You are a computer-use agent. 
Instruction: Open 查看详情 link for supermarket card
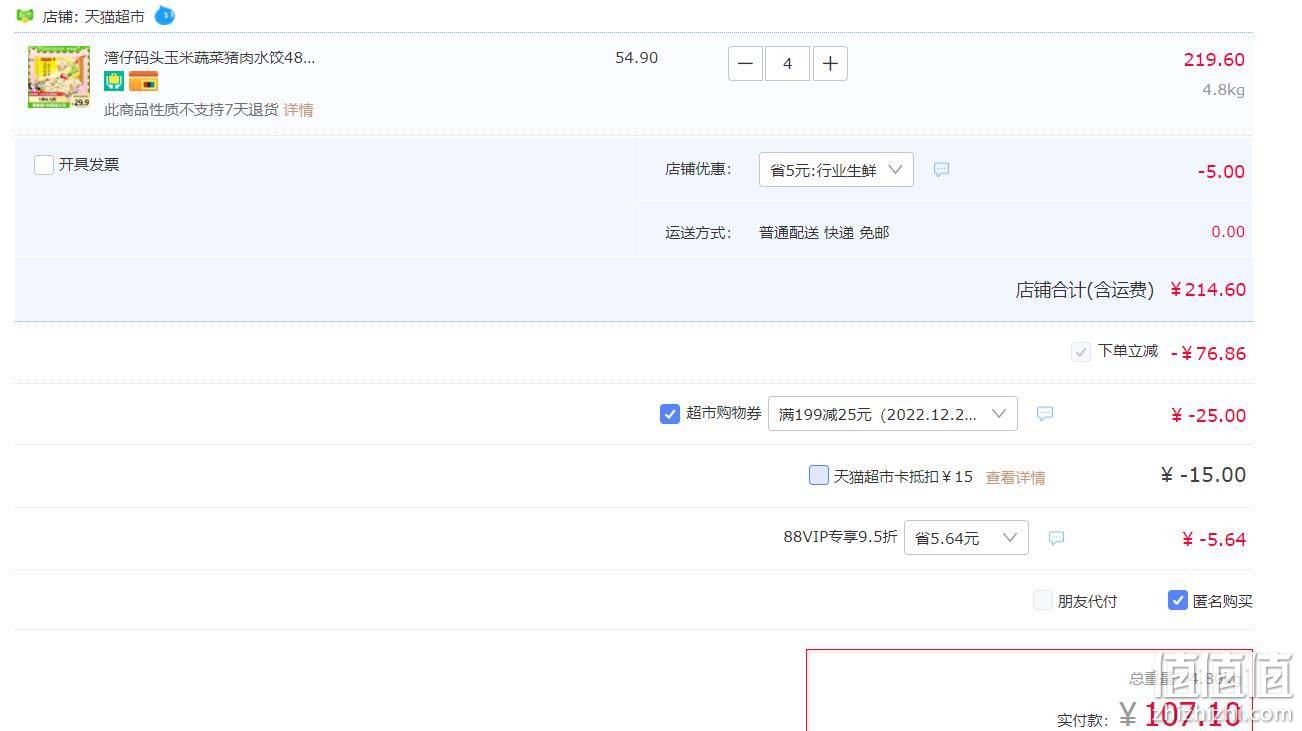(x=1016, y=478)
